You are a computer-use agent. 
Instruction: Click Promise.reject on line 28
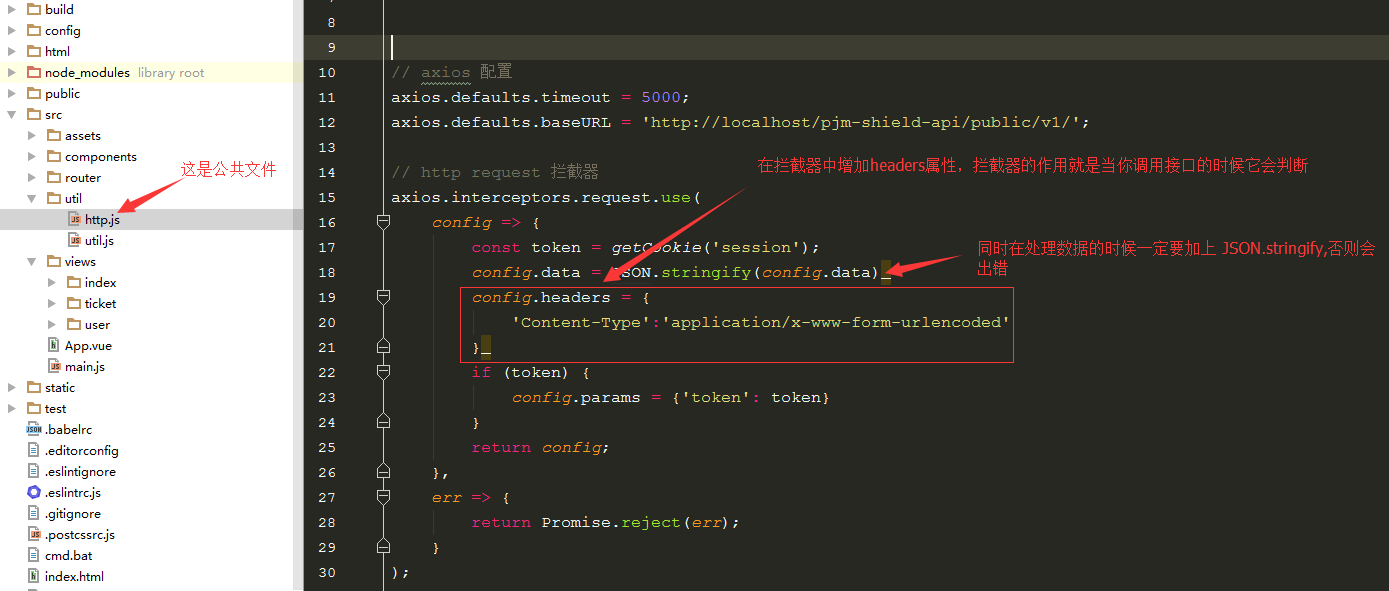611,522
